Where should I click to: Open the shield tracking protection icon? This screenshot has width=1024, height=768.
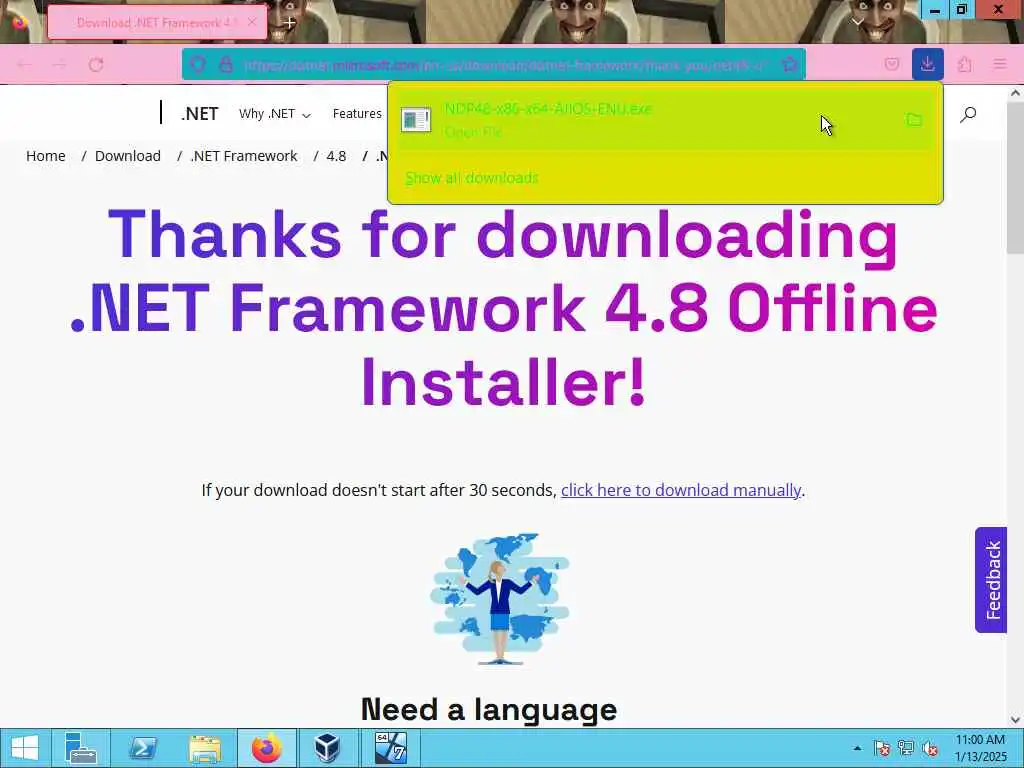pyautogui.click(x=198, y=64)
